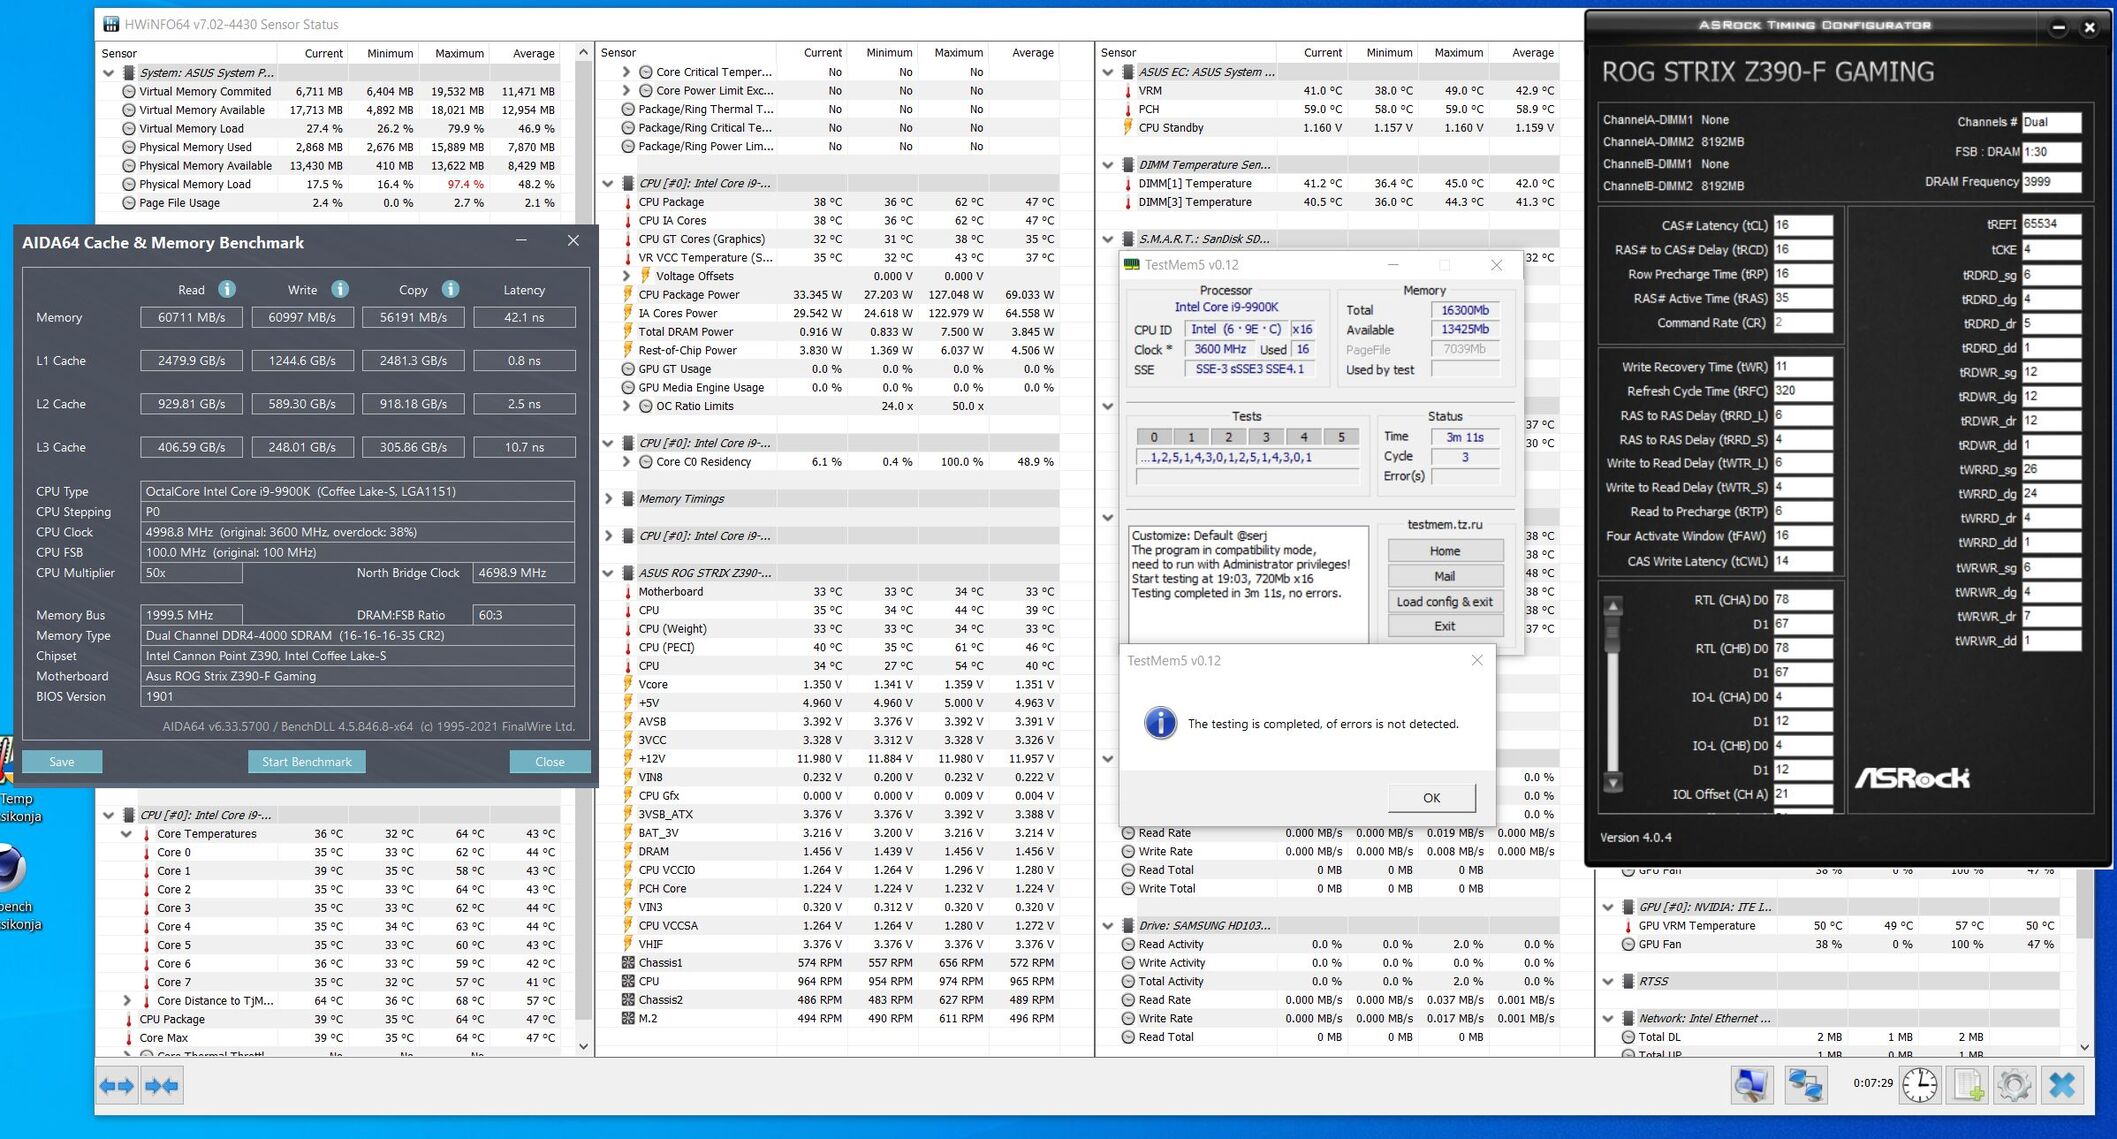
Task: Click the Mail button in TestMem5
Action: pos(1445,576)
